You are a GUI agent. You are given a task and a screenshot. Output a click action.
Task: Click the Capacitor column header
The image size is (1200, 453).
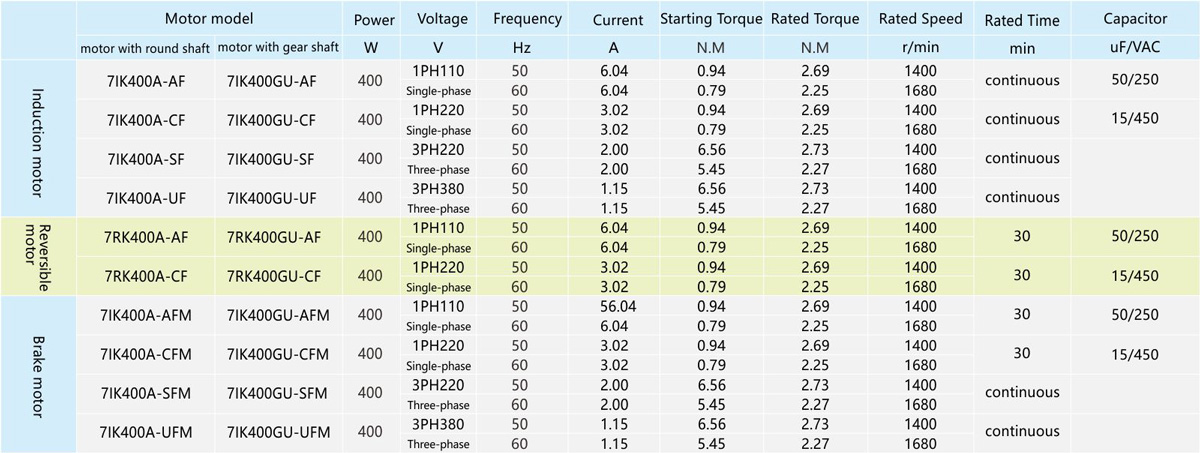pyautogui.click(x=1135, y=19)
